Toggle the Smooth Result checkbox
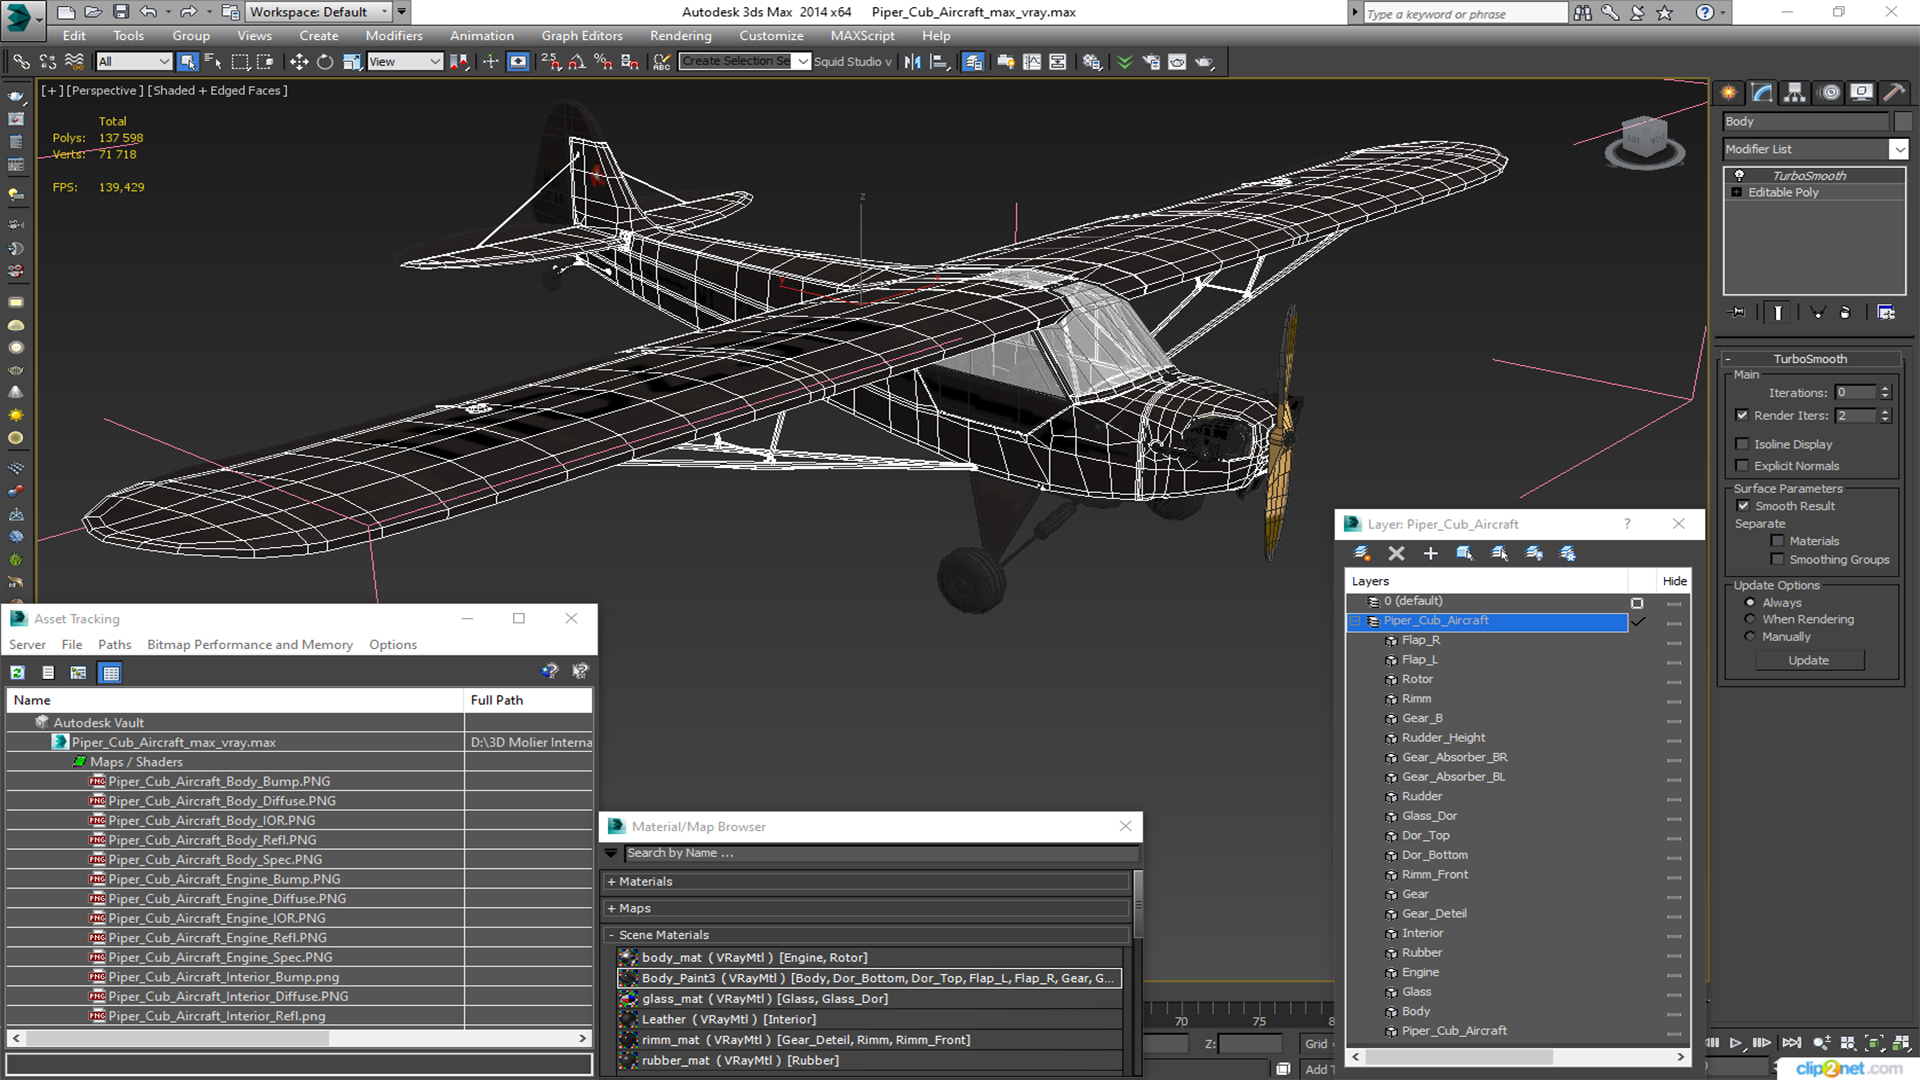The height and width of the screenshot is (1080, 1920). 1743,506
